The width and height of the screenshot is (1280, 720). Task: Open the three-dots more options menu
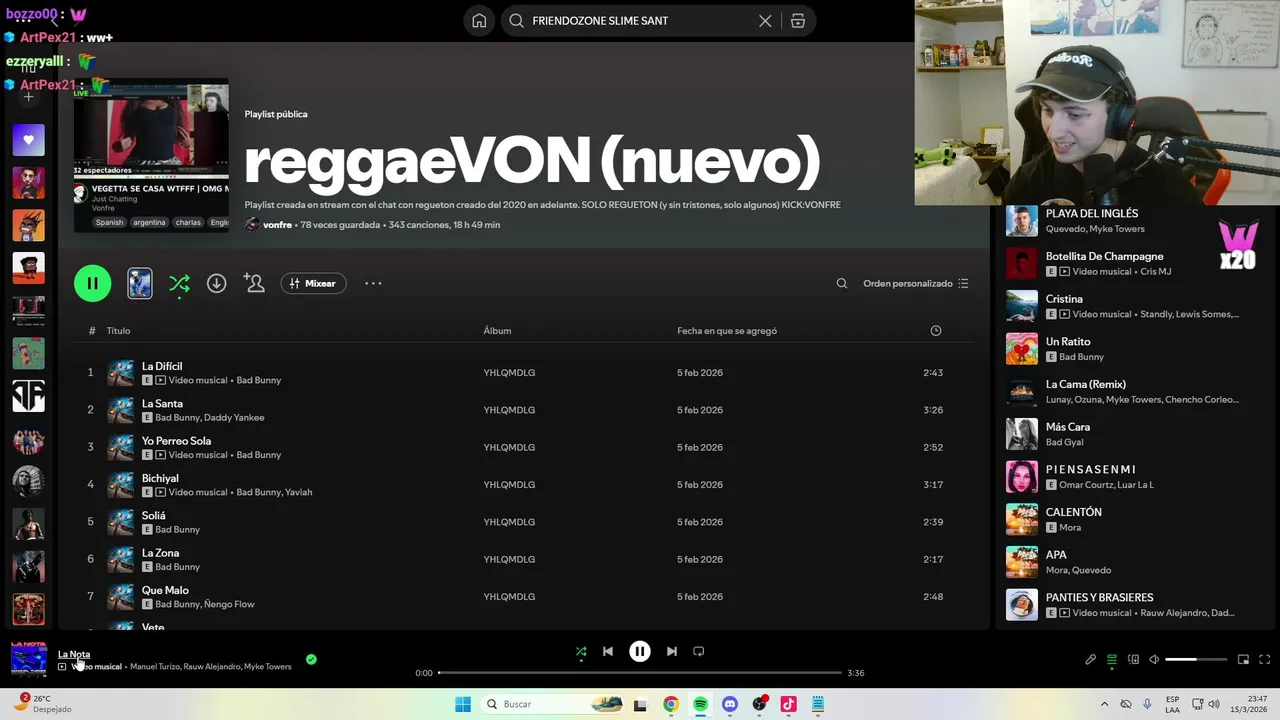click(373, 283)
